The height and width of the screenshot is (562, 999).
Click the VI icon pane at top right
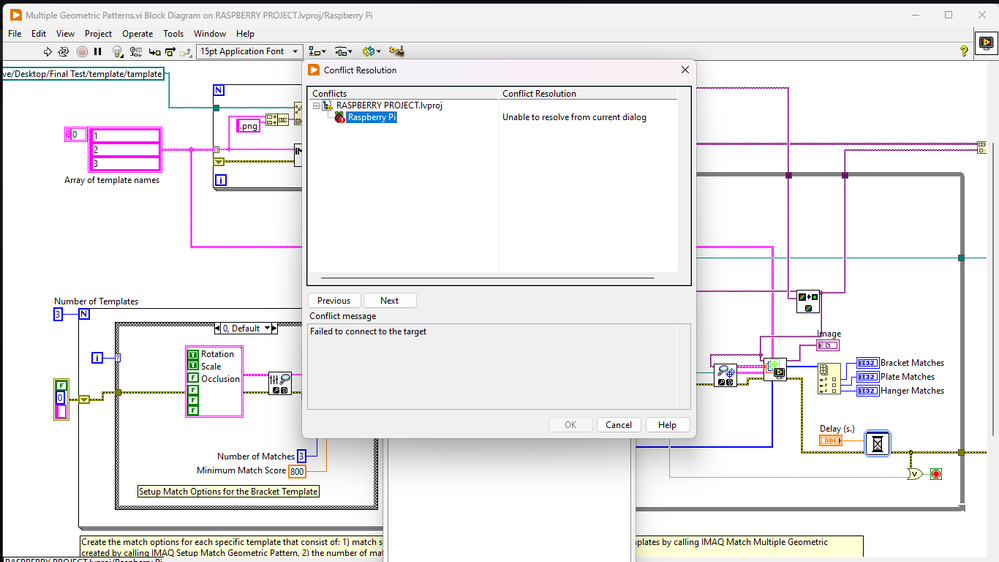pos(986,43)
